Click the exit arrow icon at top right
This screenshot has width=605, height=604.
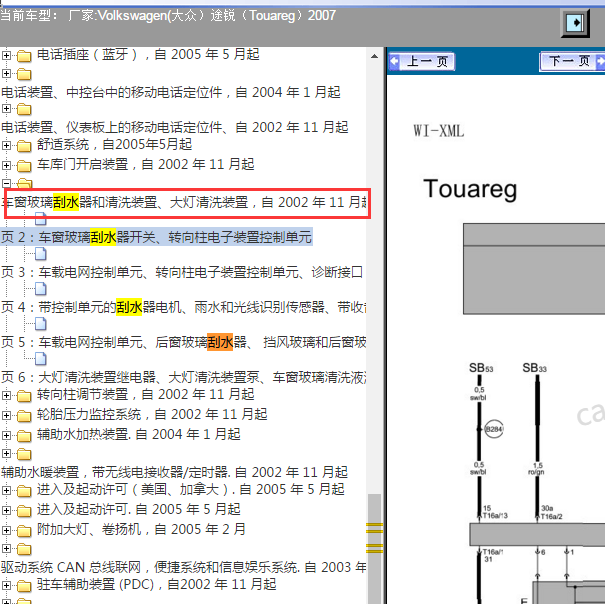pos(575,23)
